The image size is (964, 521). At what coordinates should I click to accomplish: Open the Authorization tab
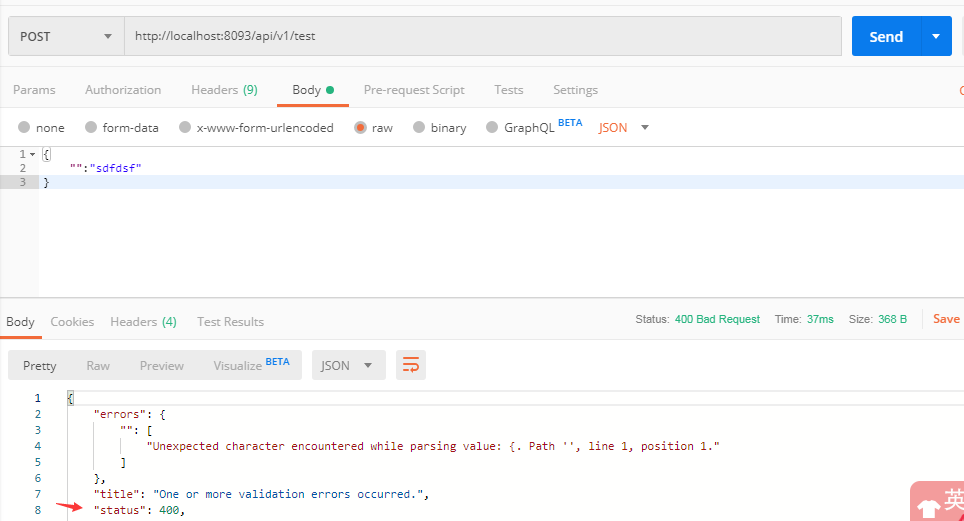[123, 90]
